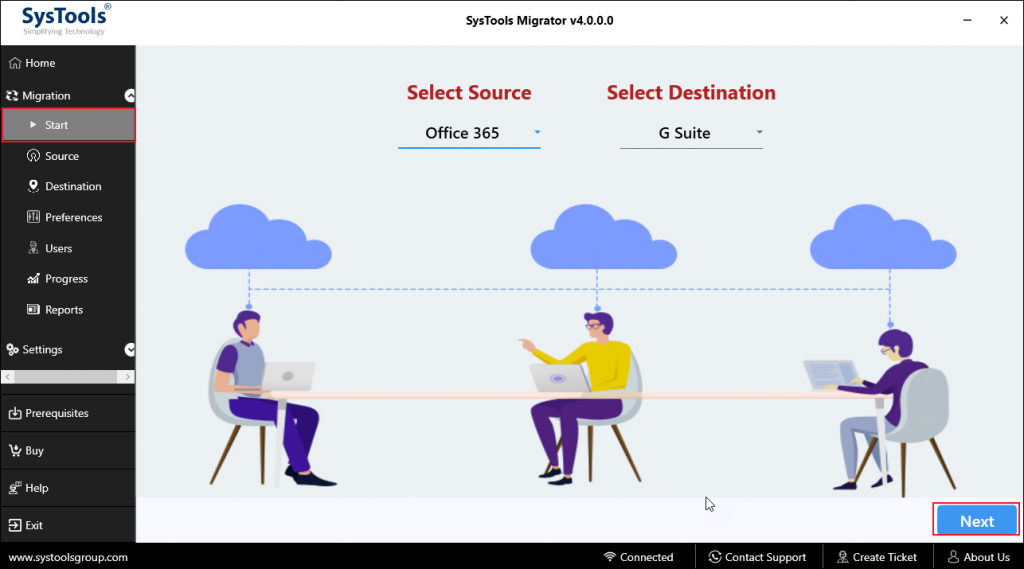Image resolution: width=1024 pixels, height=569 pixels.
Task: Click the Connected wifi icon
Action: click(x=610, y=557)
